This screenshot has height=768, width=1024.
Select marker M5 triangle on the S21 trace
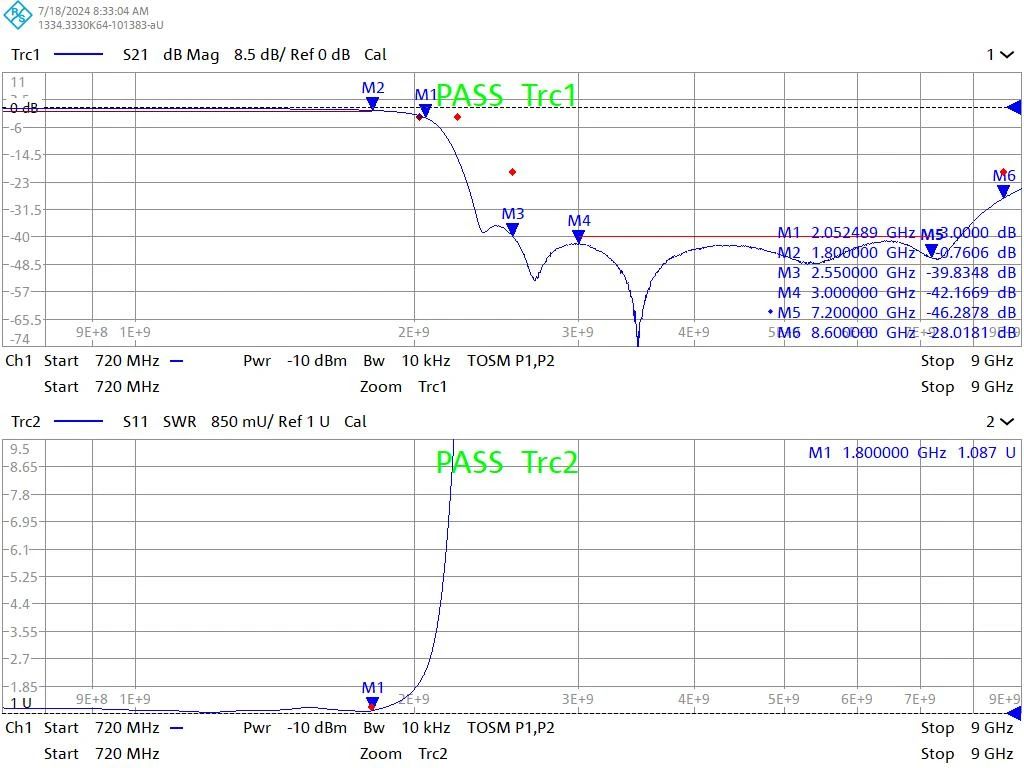click(x=931, y=250)
